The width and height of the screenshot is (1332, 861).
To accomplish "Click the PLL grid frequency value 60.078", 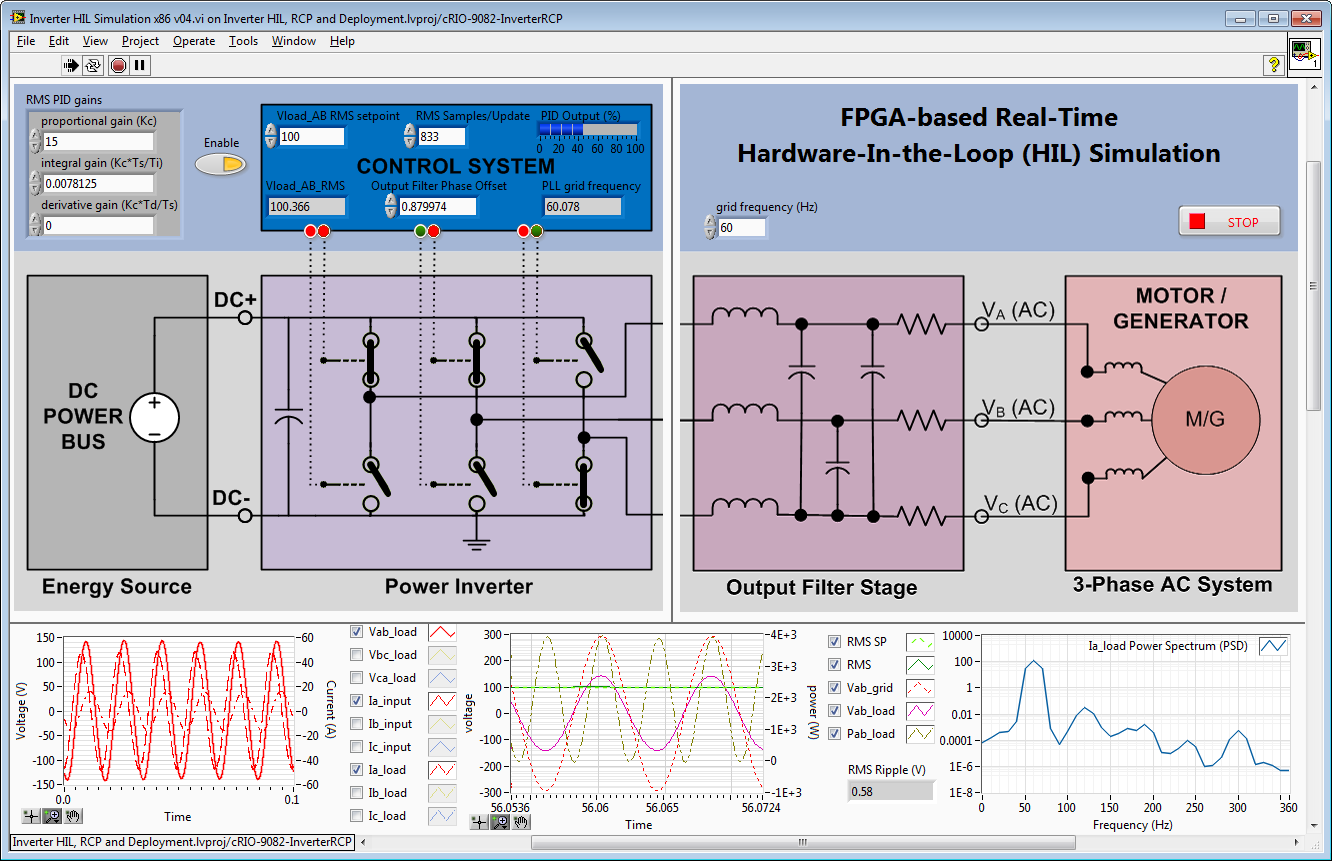I will point(582,206).
